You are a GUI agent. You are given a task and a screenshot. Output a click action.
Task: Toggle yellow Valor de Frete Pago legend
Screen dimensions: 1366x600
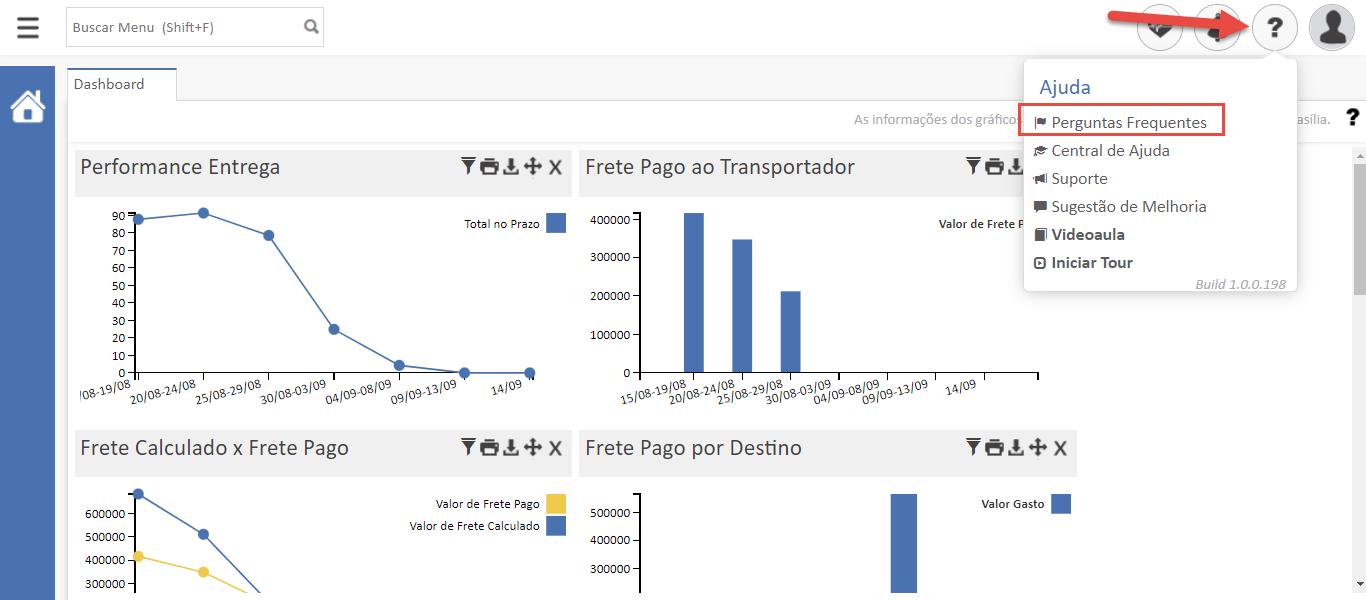point(556,504)
